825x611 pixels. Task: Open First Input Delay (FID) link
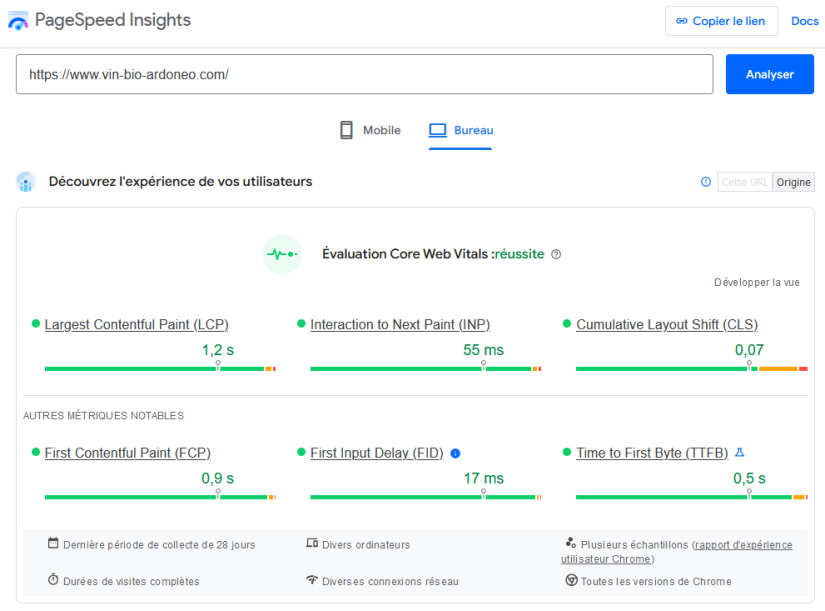377,453
